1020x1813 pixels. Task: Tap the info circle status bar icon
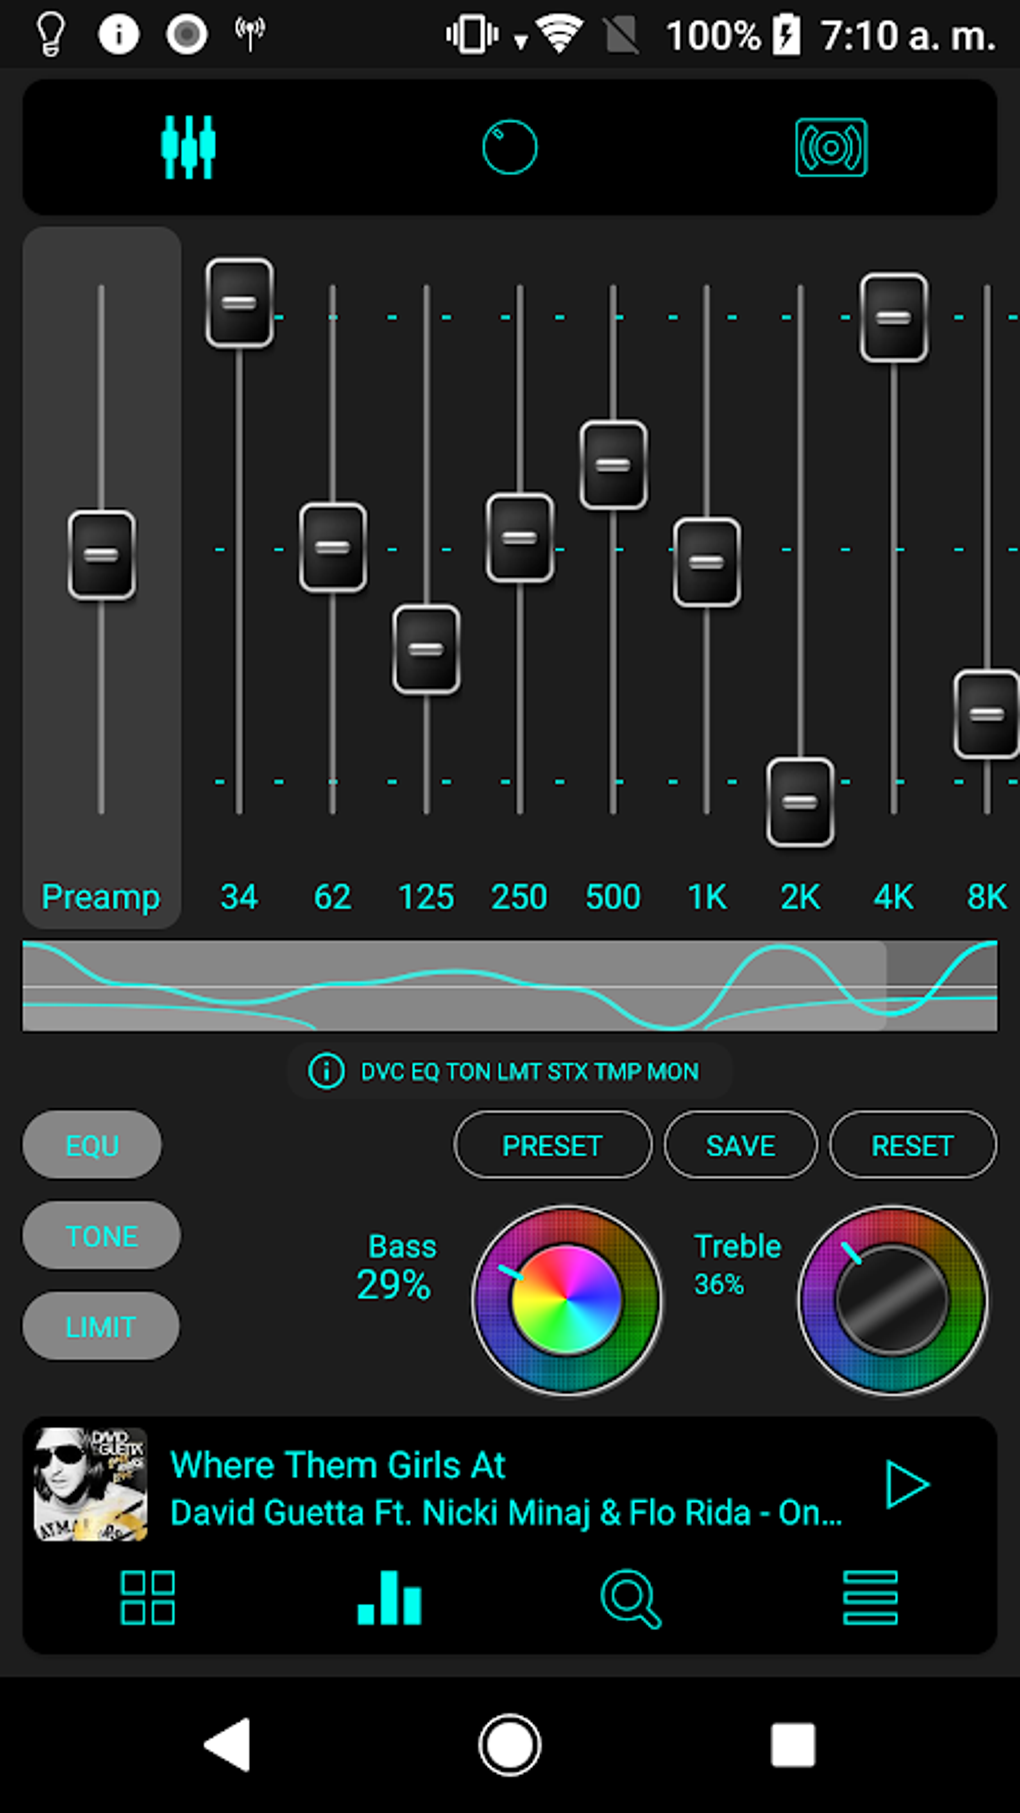118,34
